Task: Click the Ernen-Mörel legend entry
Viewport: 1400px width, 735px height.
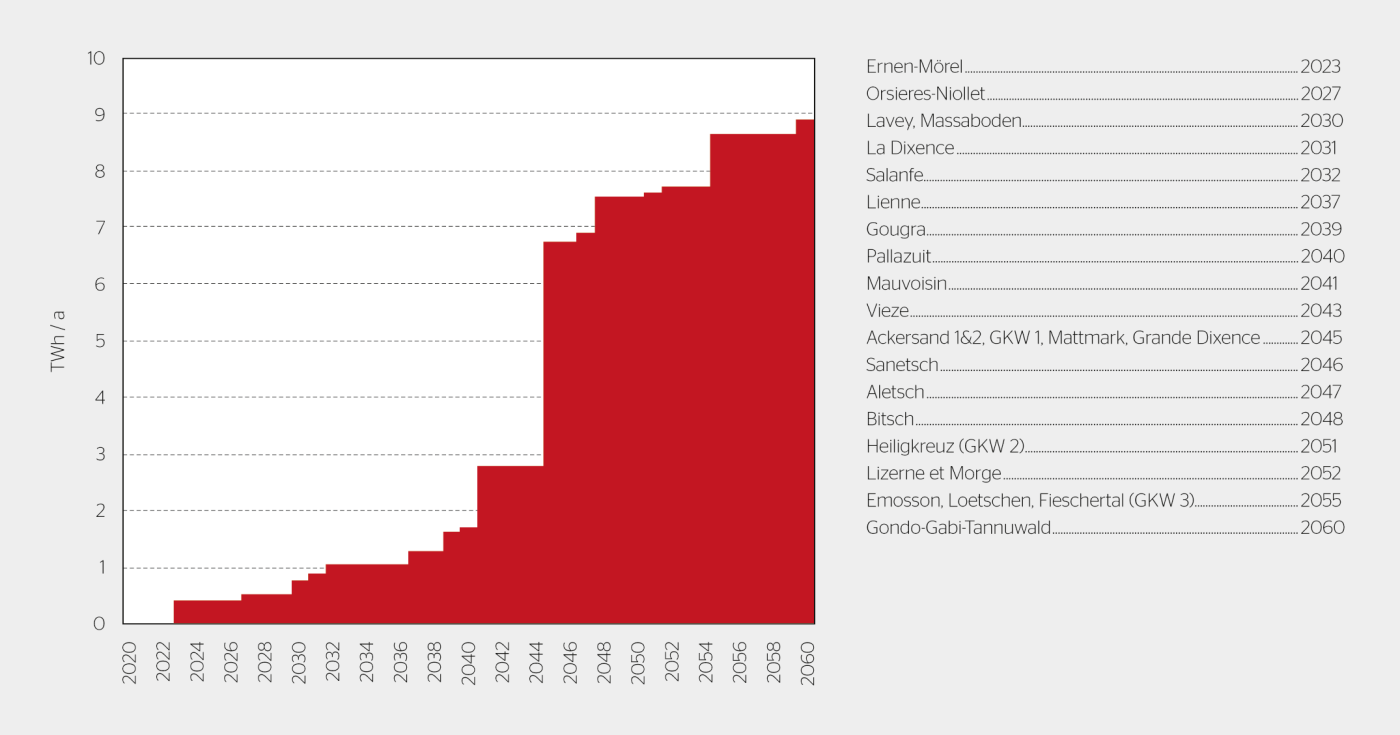Action: click(1103, 67)
